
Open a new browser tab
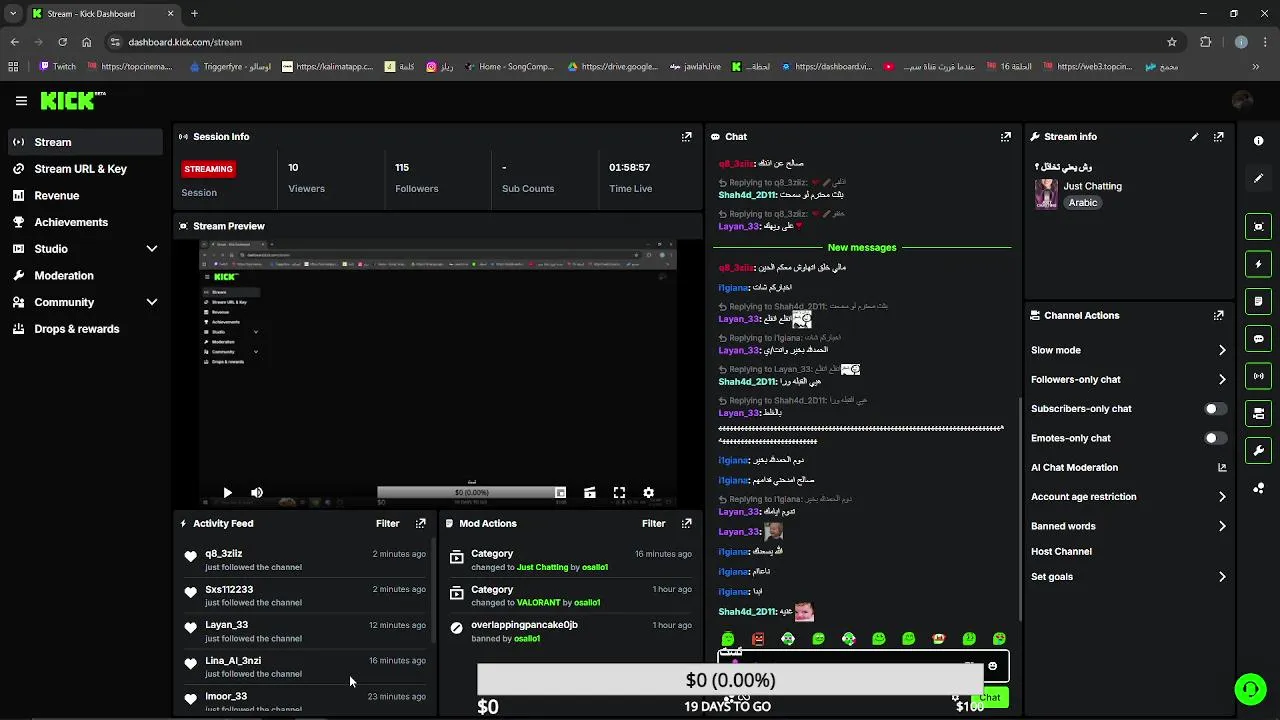[194, 14]
